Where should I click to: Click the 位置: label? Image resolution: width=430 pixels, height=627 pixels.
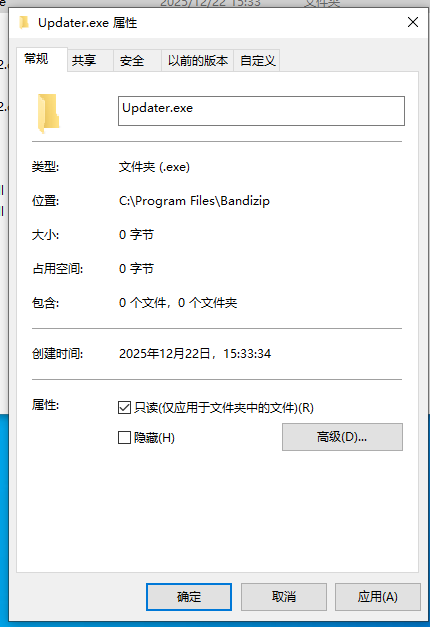click(45, 201)
